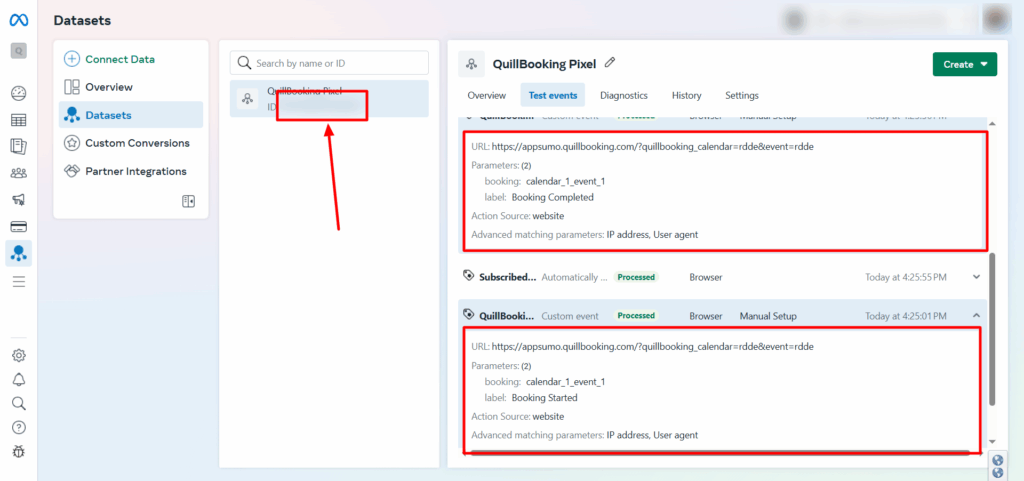Collapse the Booking Started event row
The height and width of the screenshot is (481, 1024).
(x=976, y=316)
